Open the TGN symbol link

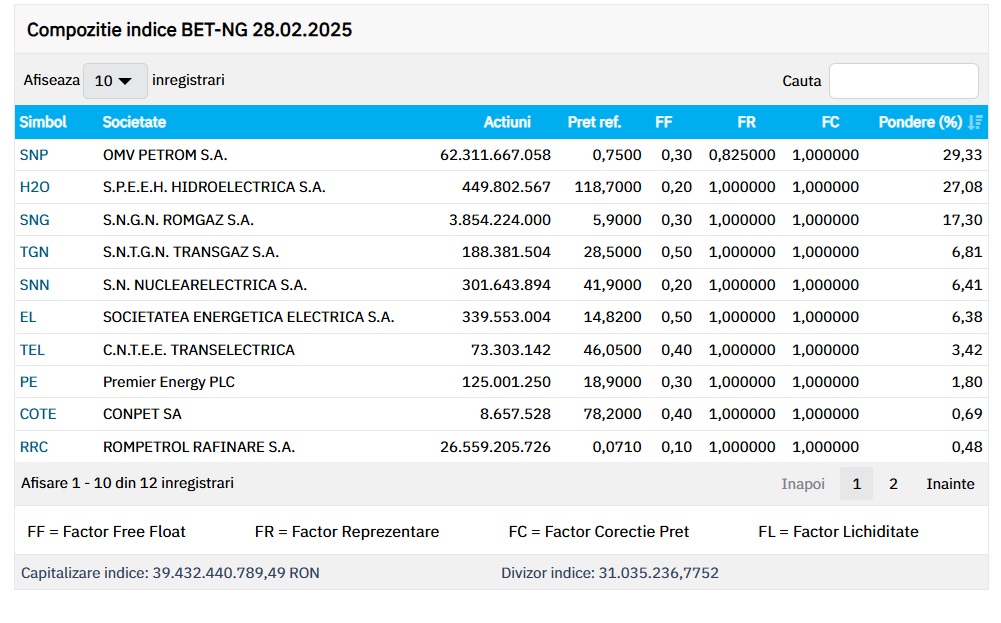tap(34, 252)
